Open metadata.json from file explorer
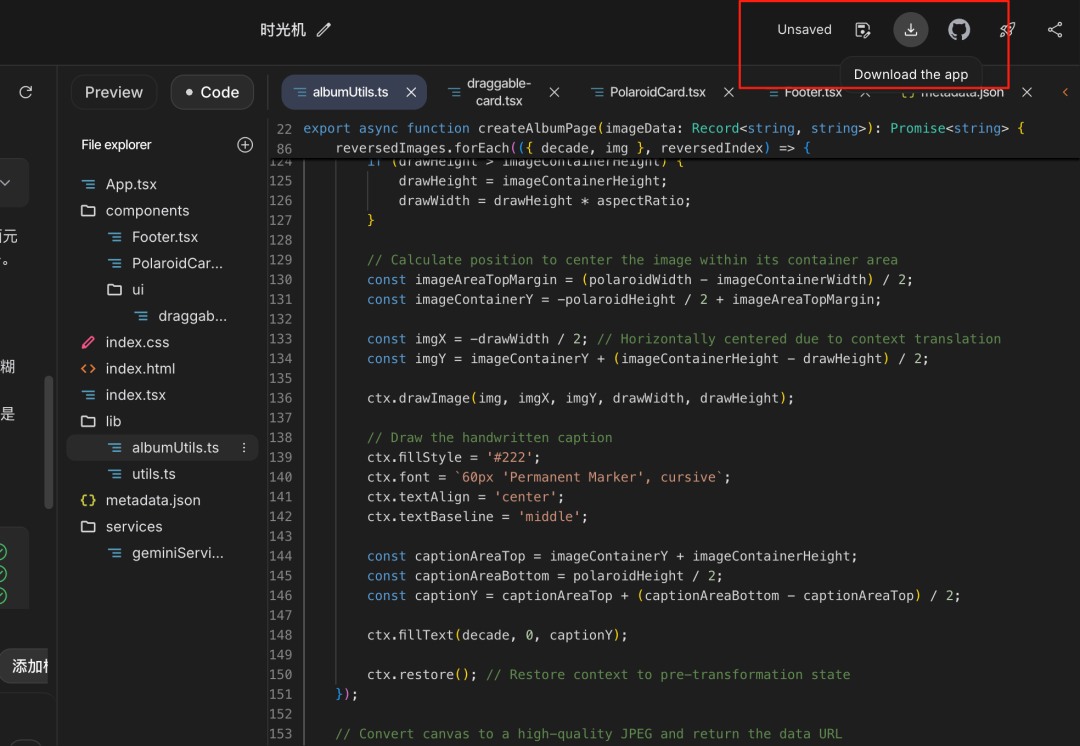 tap(152, 500)
